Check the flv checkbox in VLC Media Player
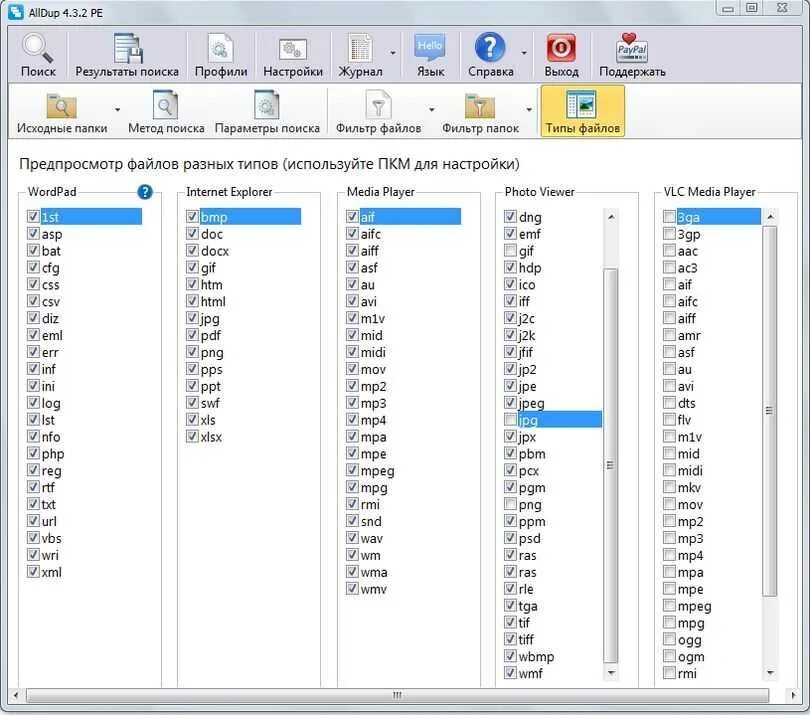This screenshot has width=810, height=715. click(x=669, y=419)
